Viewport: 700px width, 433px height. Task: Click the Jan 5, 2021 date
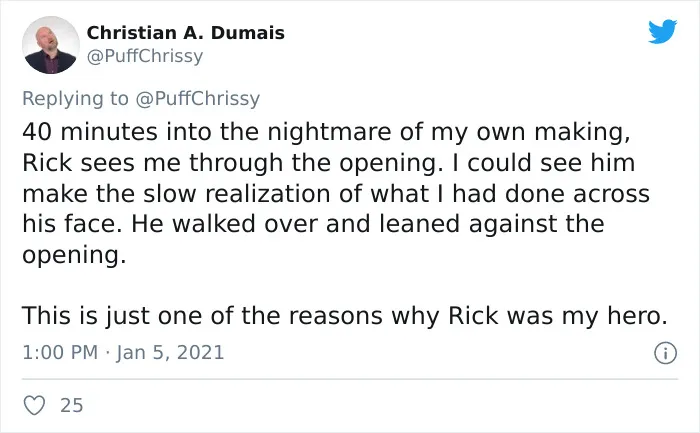170,353
